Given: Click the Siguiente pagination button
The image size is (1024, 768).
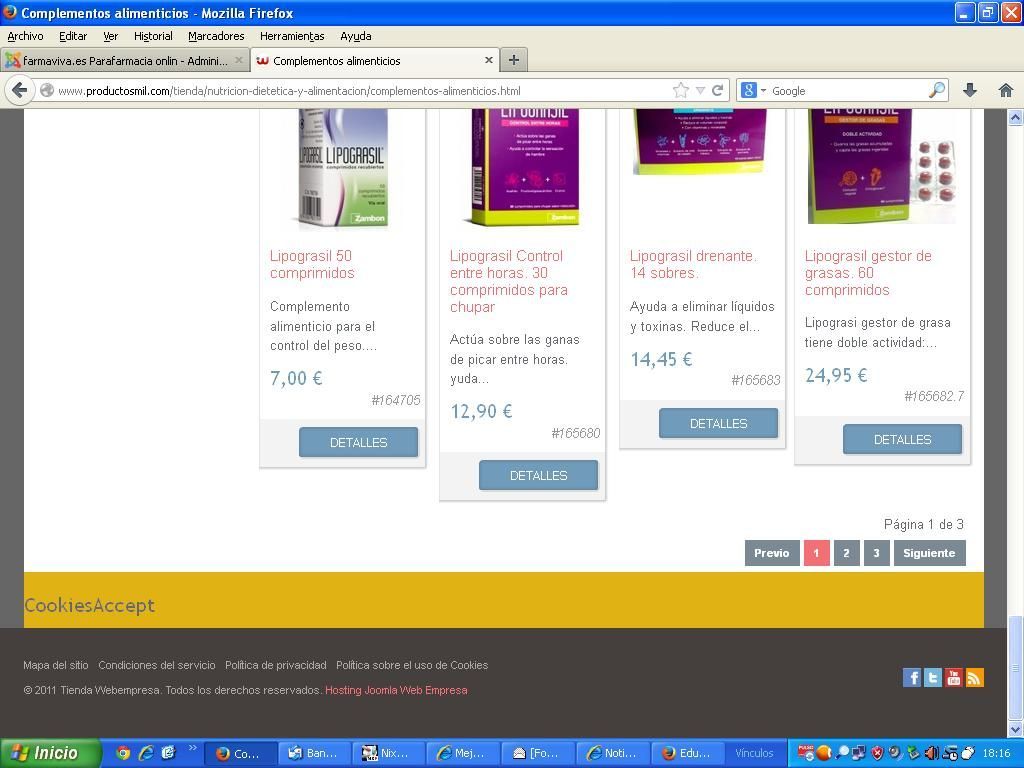Looking at the screenshot, I should (x=929, y=553).
